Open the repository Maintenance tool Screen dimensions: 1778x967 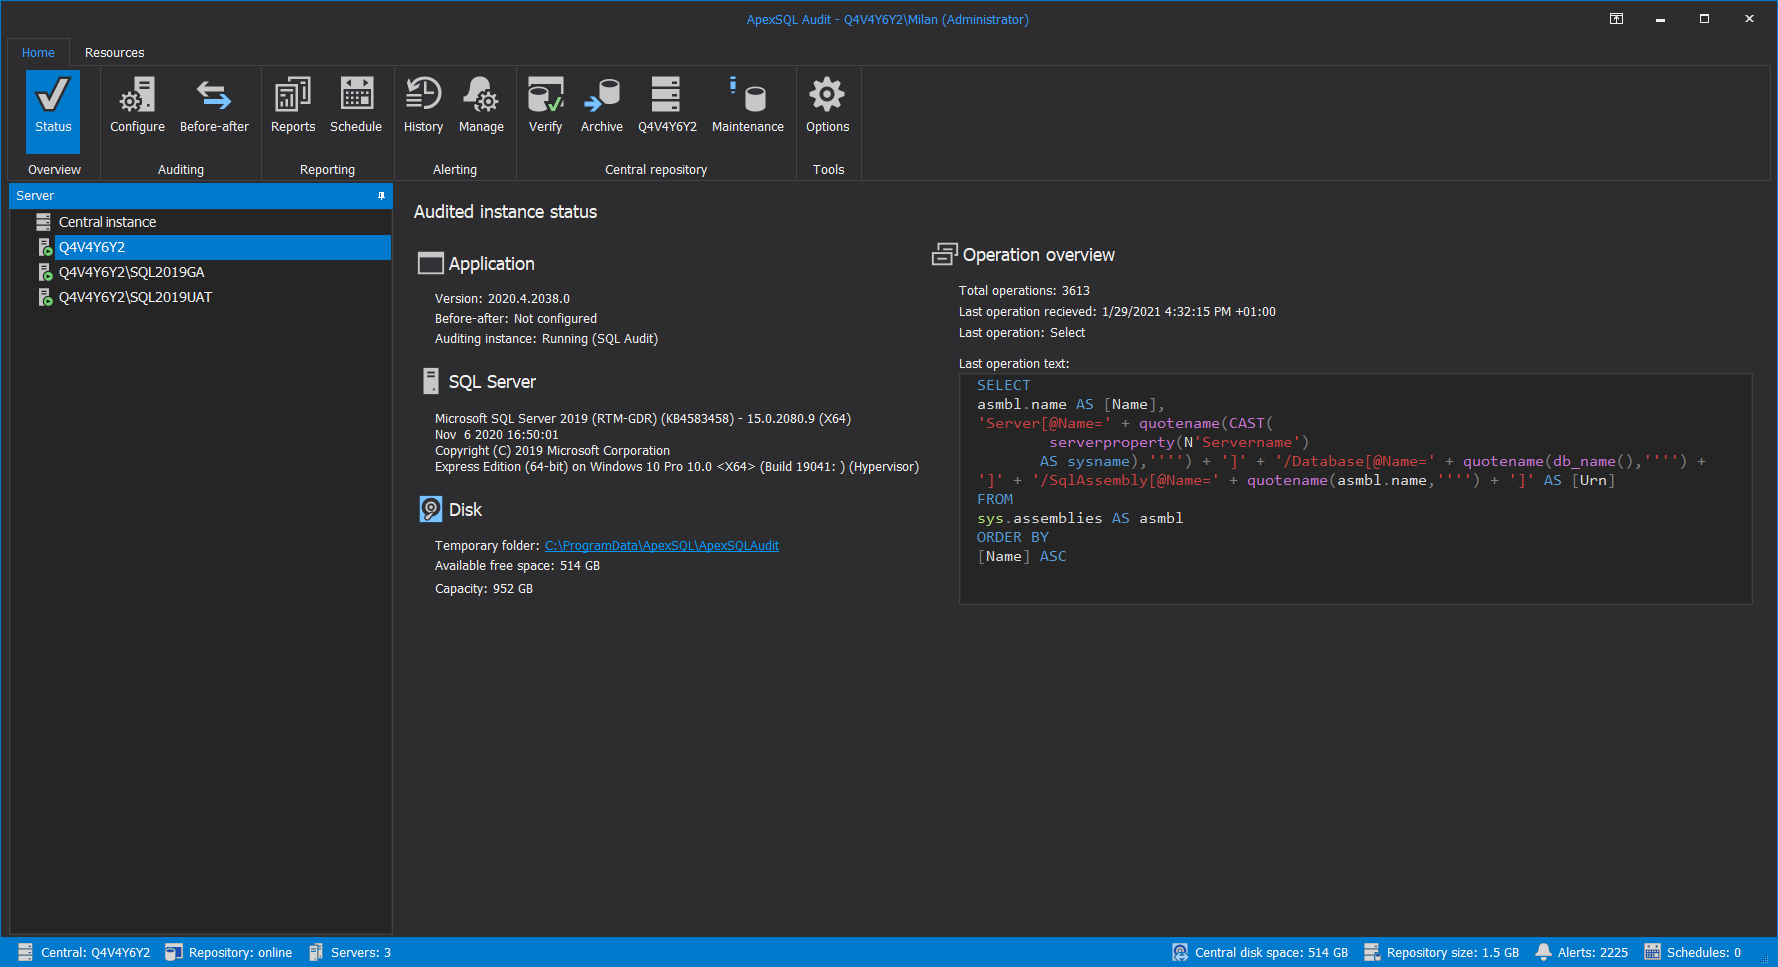[747, 105]
